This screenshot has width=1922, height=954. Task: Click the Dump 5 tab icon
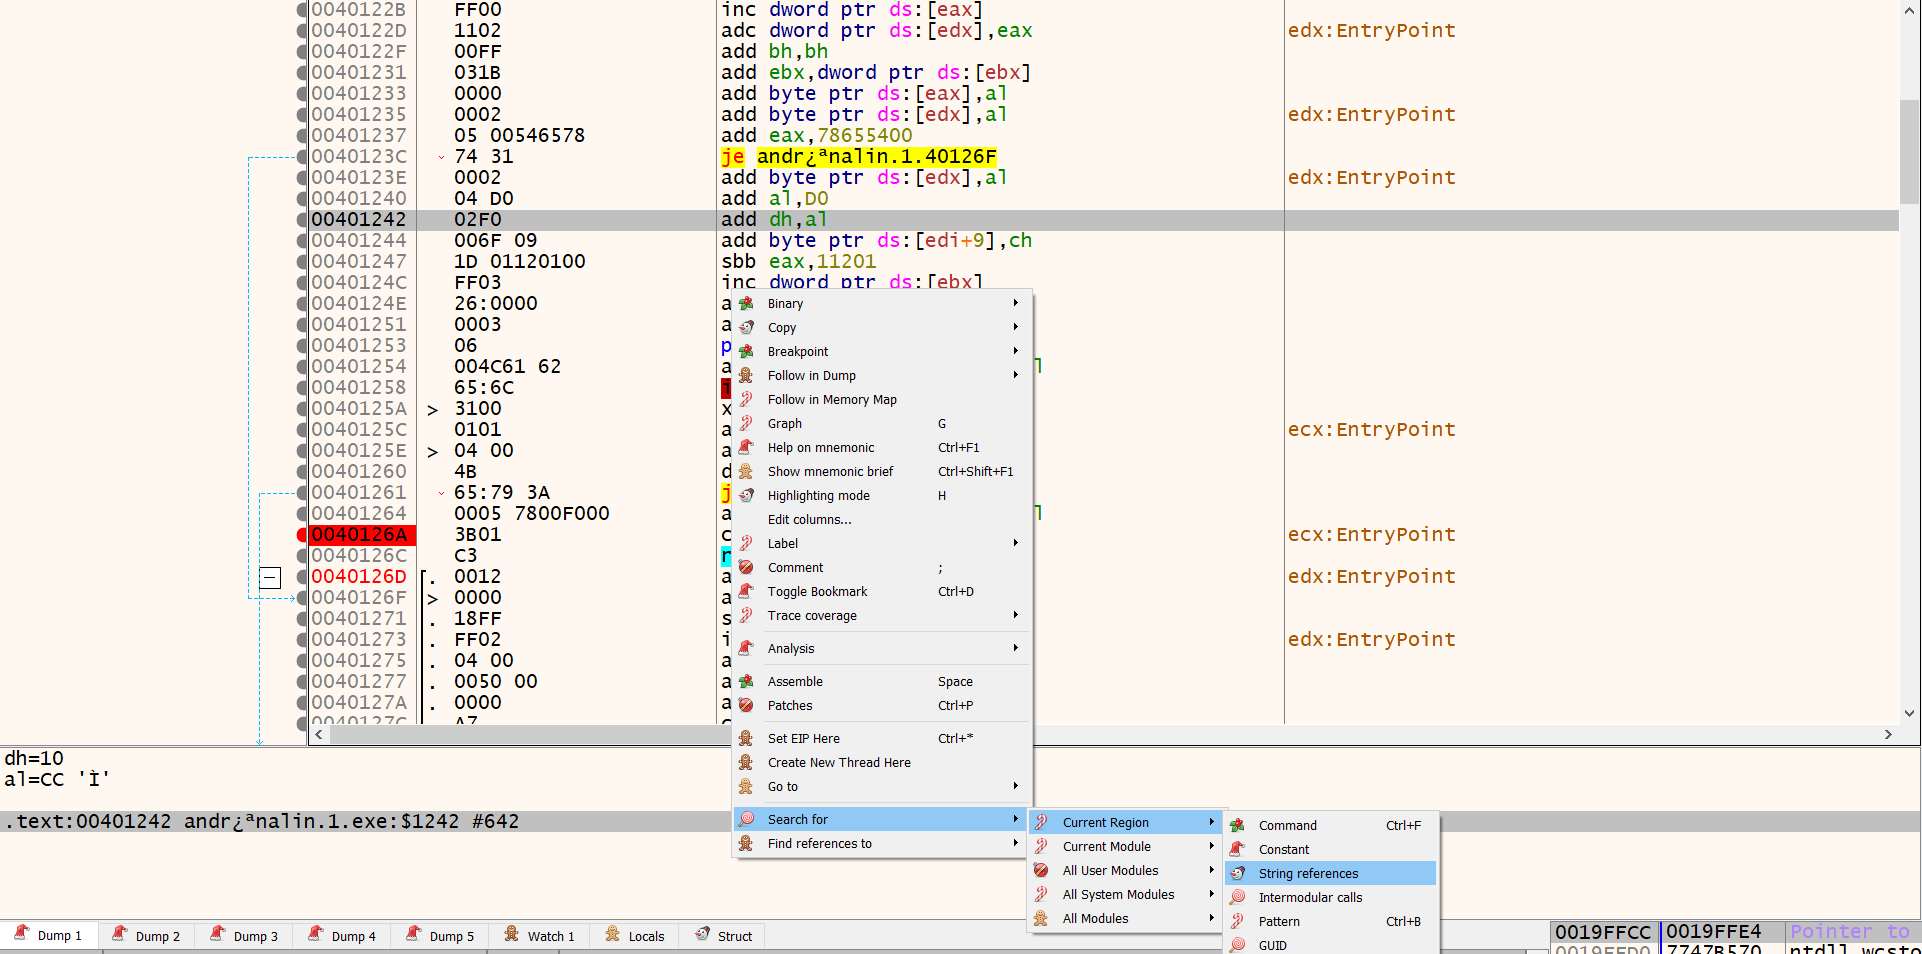pyautogui.click(x=413, y=934)
